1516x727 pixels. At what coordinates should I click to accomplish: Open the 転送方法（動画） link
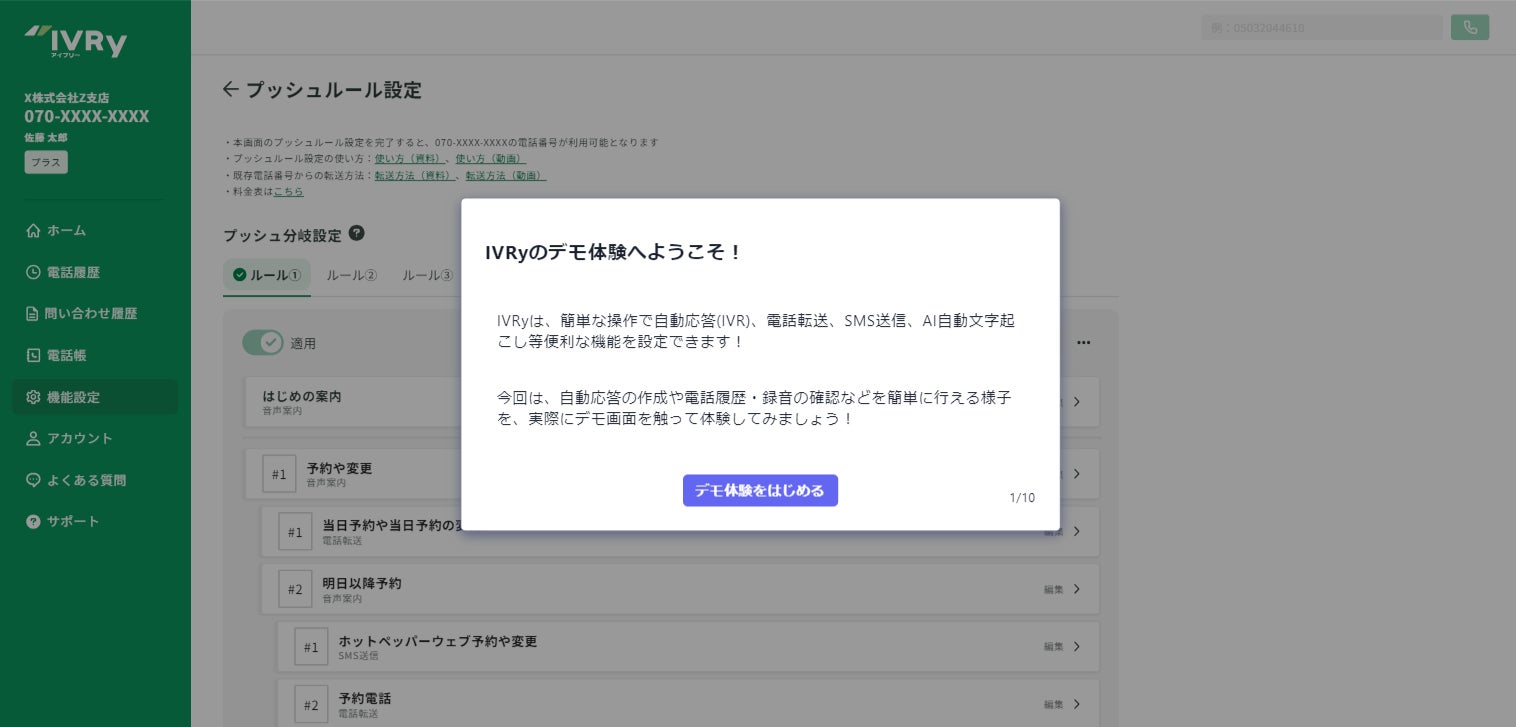pos(506,175)
